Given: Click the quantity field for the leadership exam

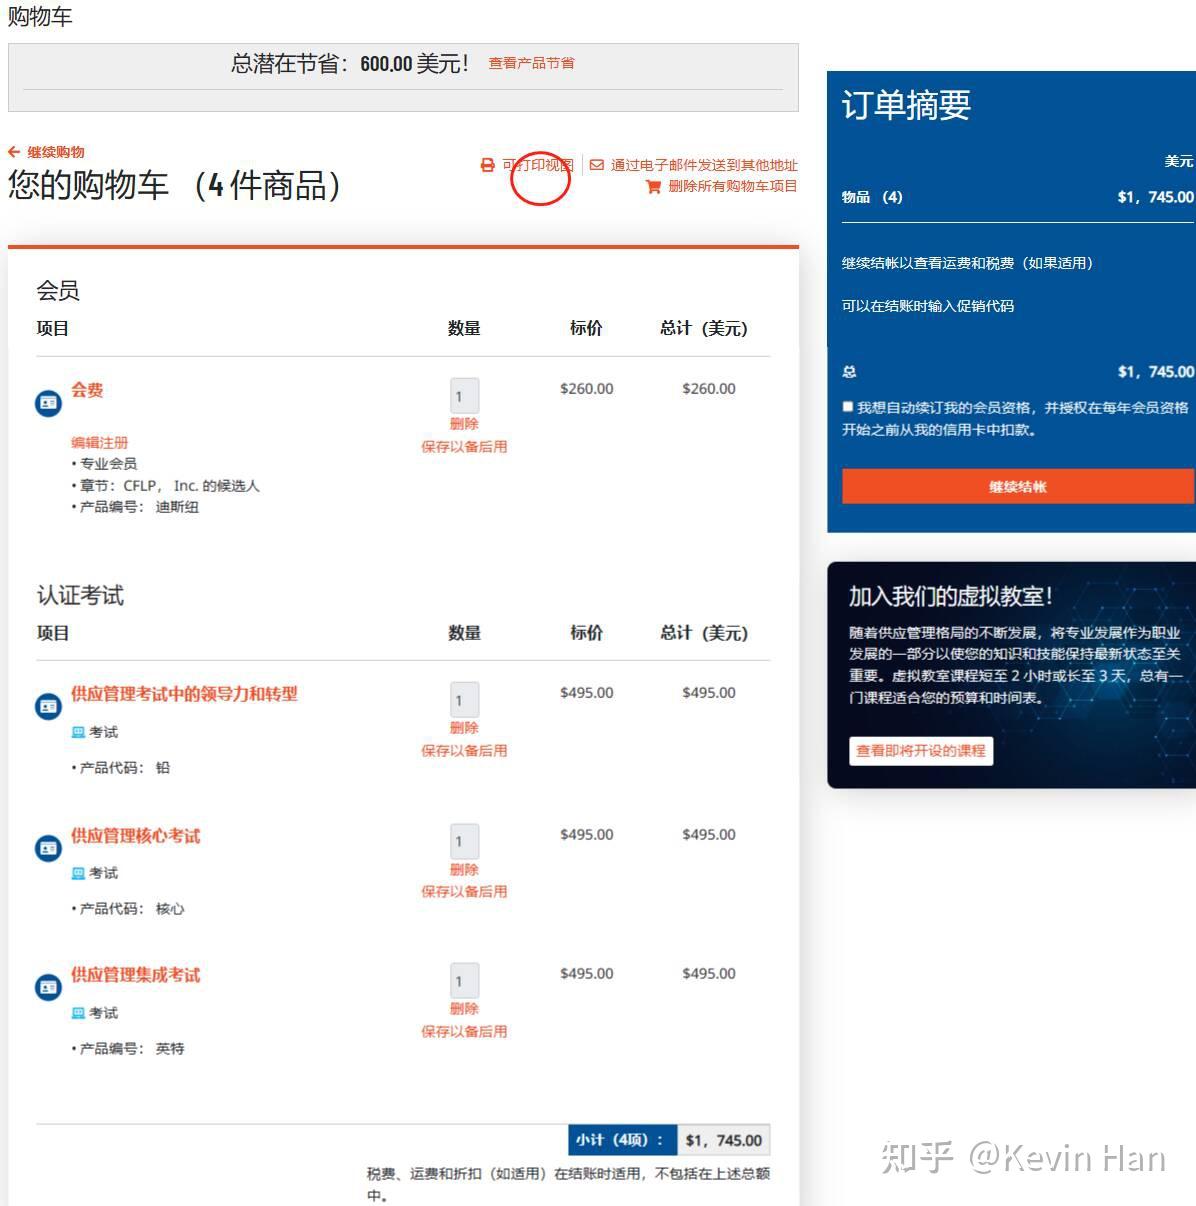Looking at the screenshot, I should [x=464, y=700].
